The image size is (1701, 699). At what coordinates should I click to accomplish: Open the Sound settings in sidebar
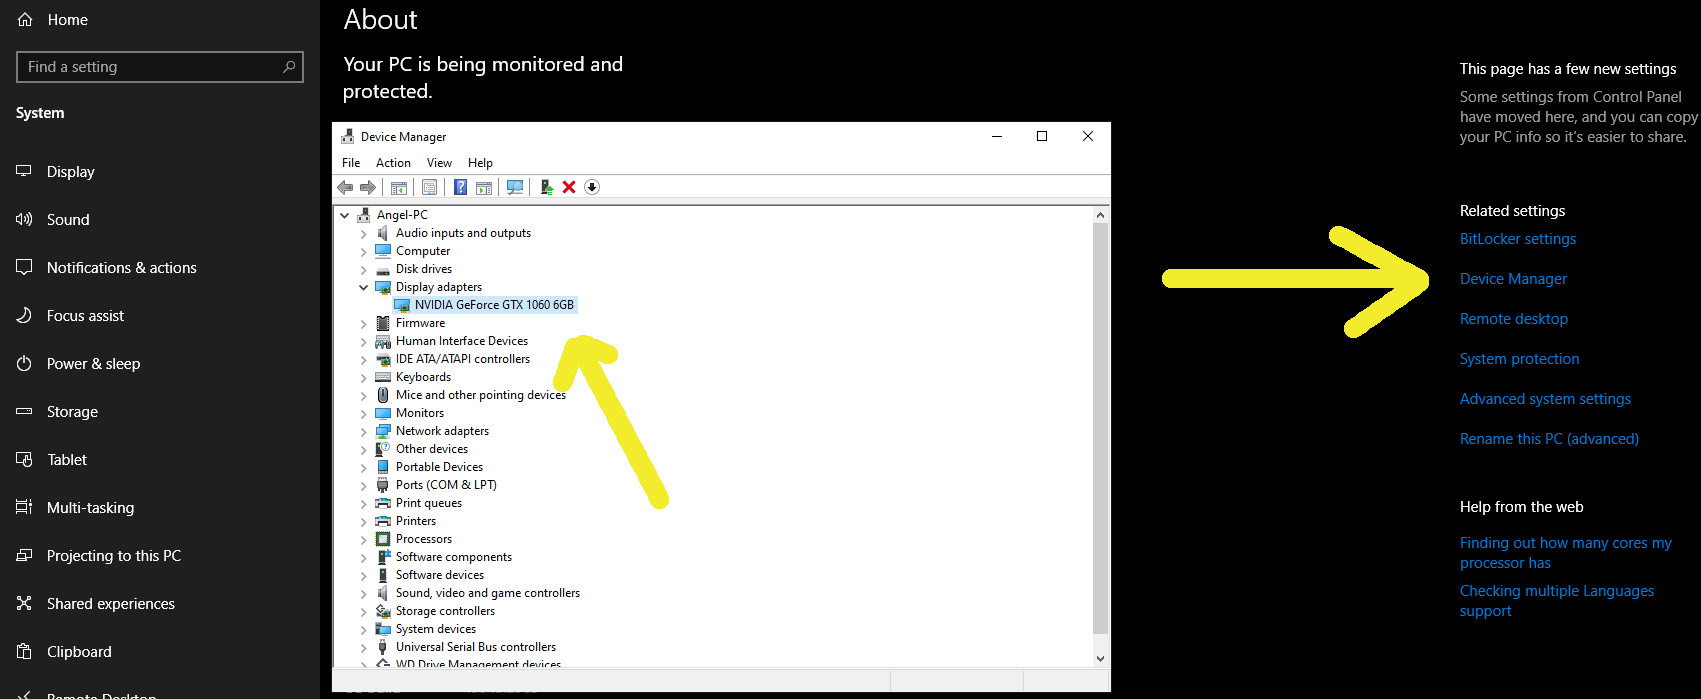68,220
